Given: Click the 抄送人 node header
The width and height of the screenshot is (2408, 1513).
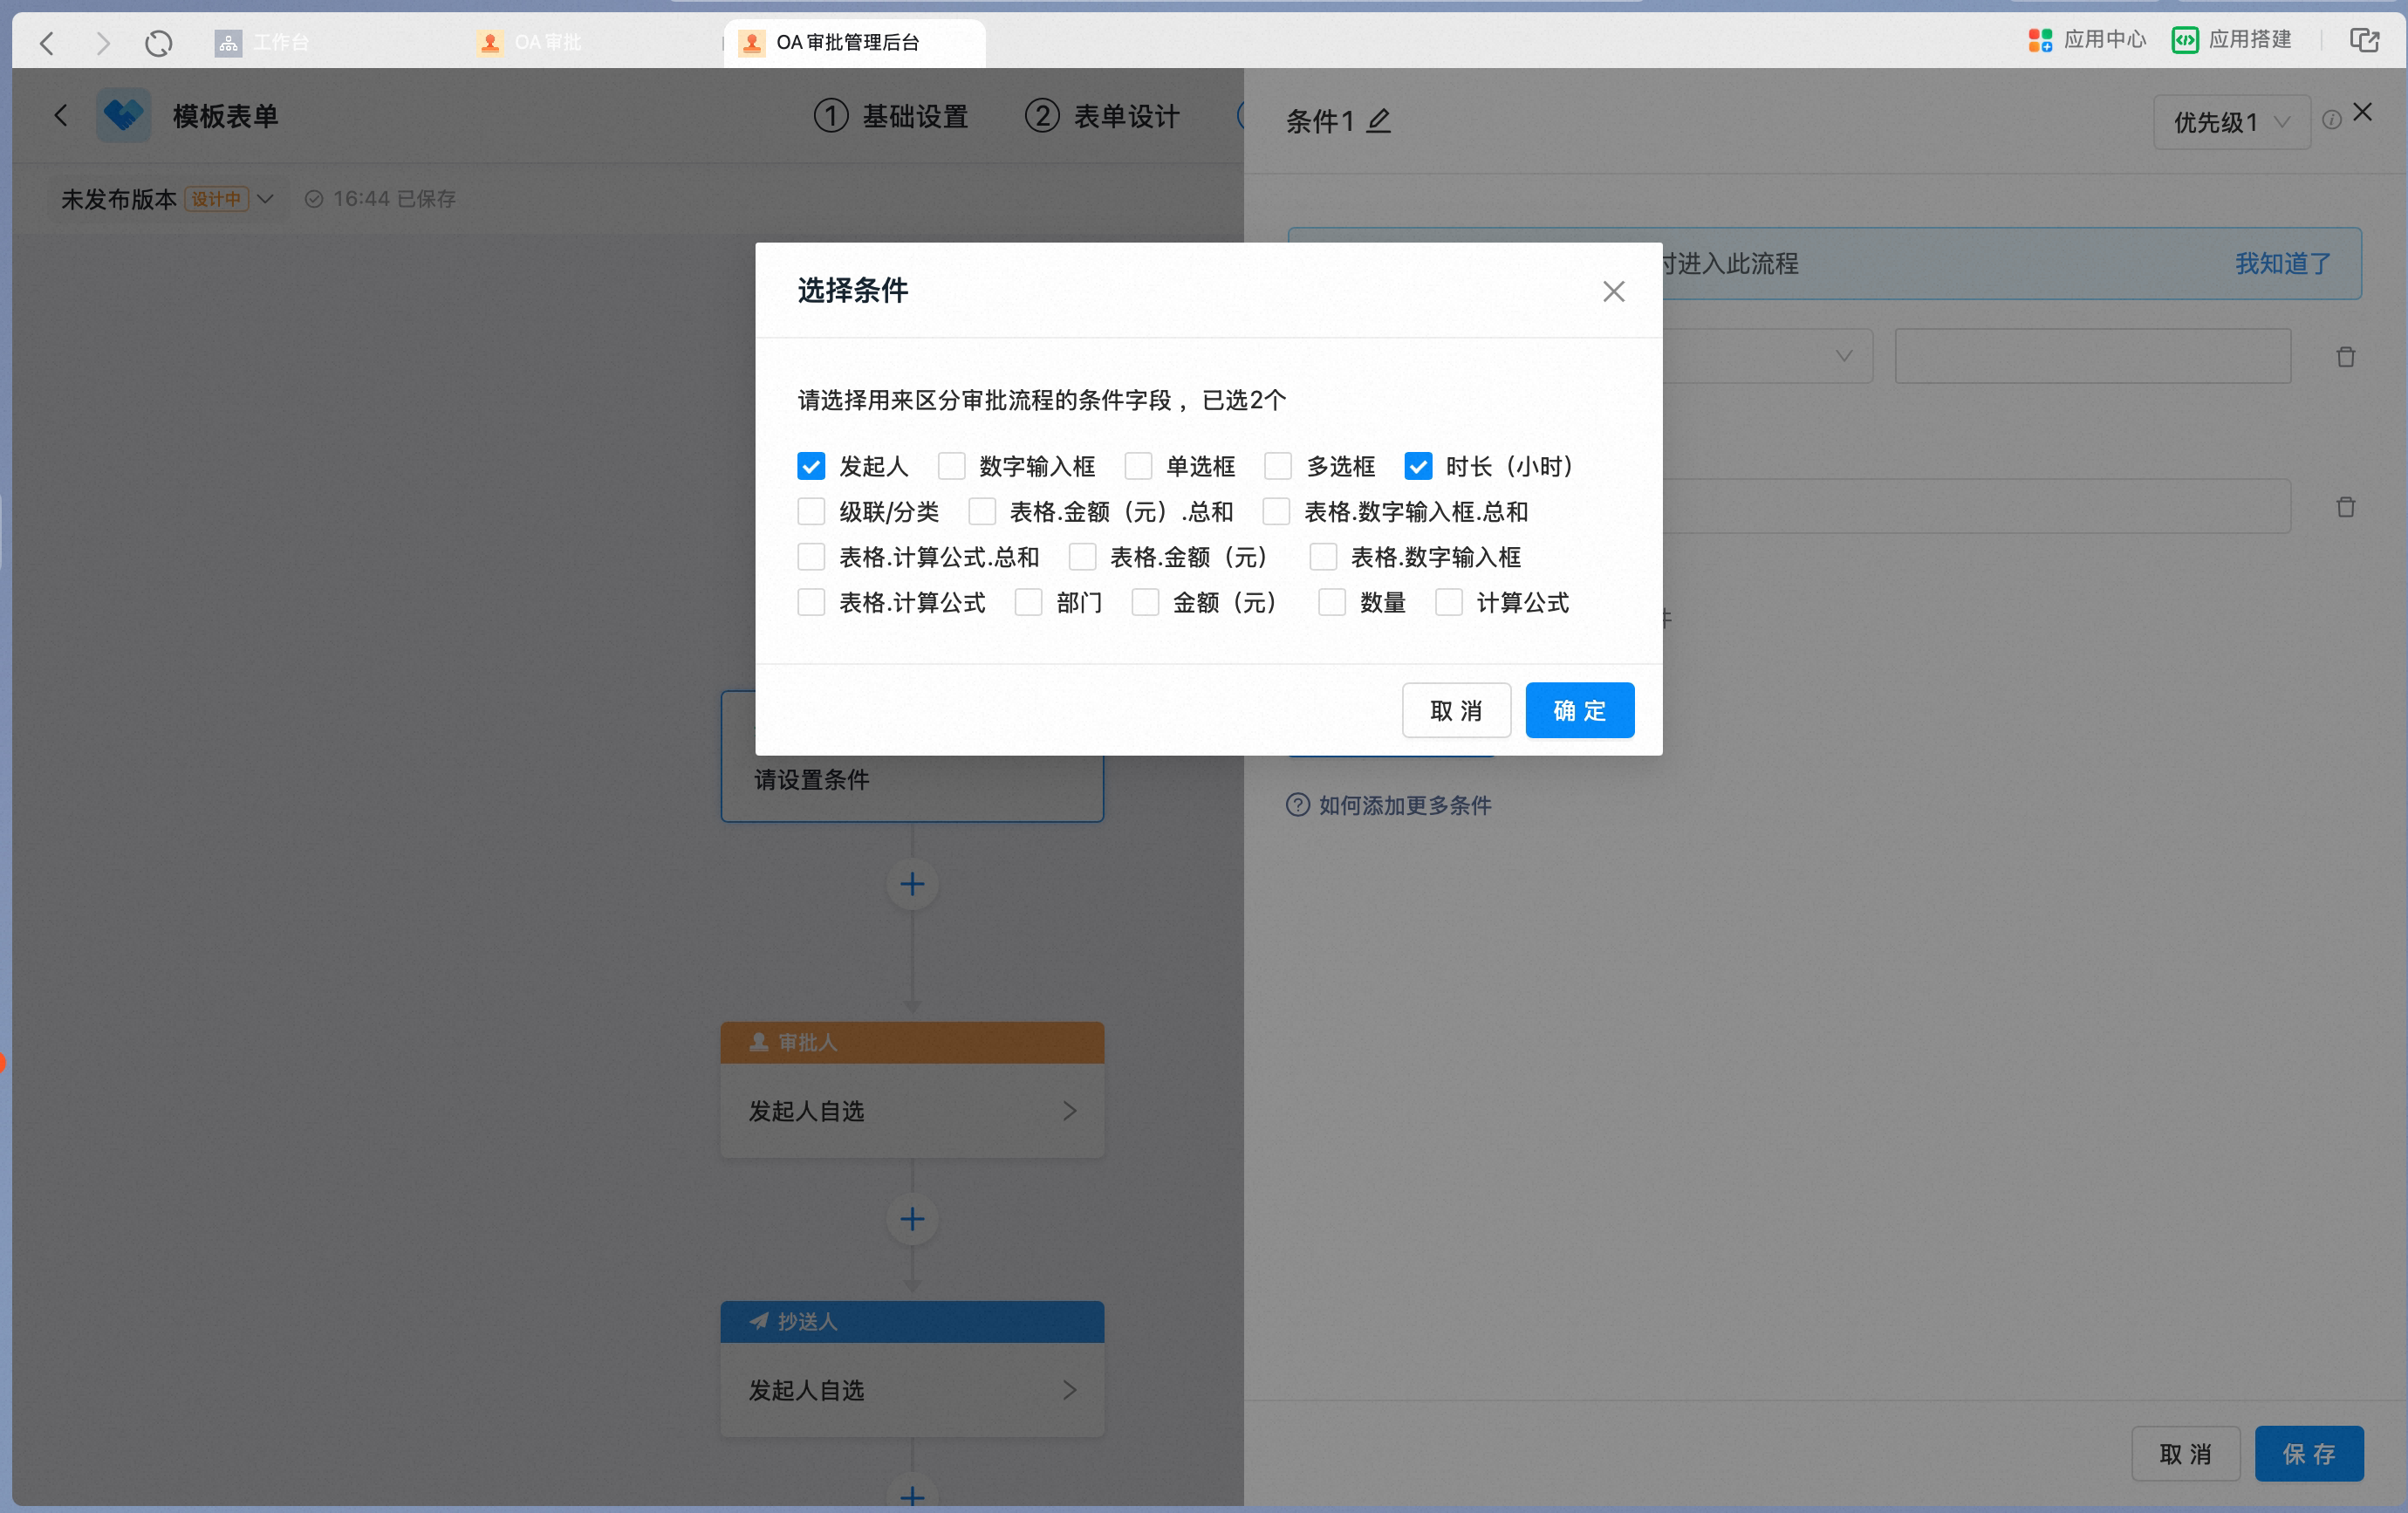Looking at the screenshot, I should pyautogui.click(x=912, y=1322).
